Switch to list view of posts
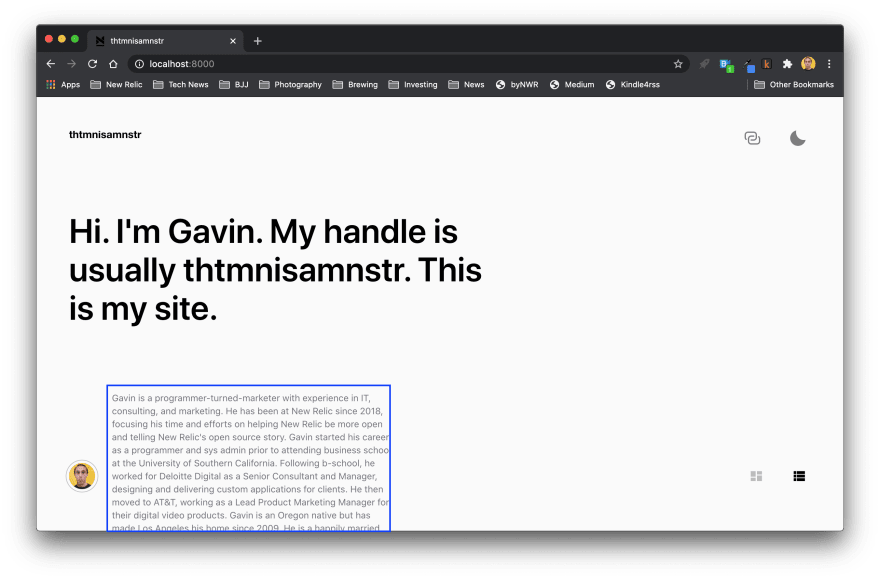The height and width of the screenshot is (579, 880). 799,476
